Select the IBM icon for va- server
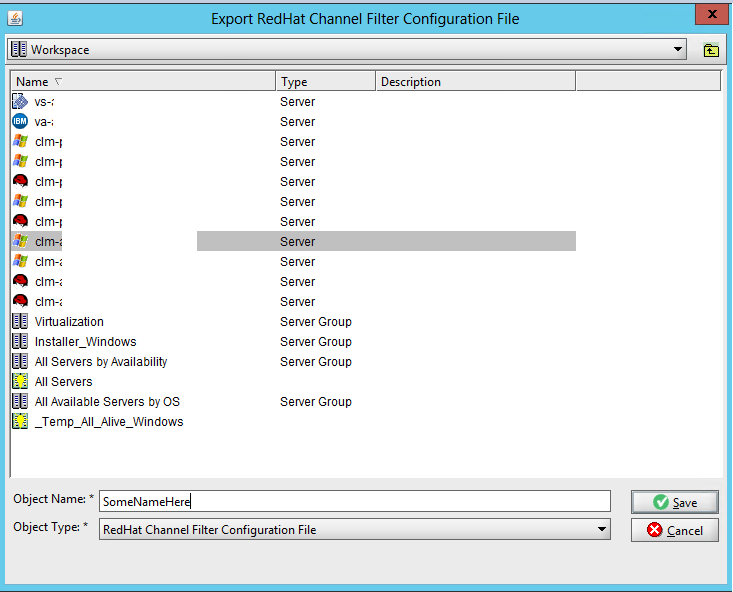The image size is (733, 592). point(20,122)
